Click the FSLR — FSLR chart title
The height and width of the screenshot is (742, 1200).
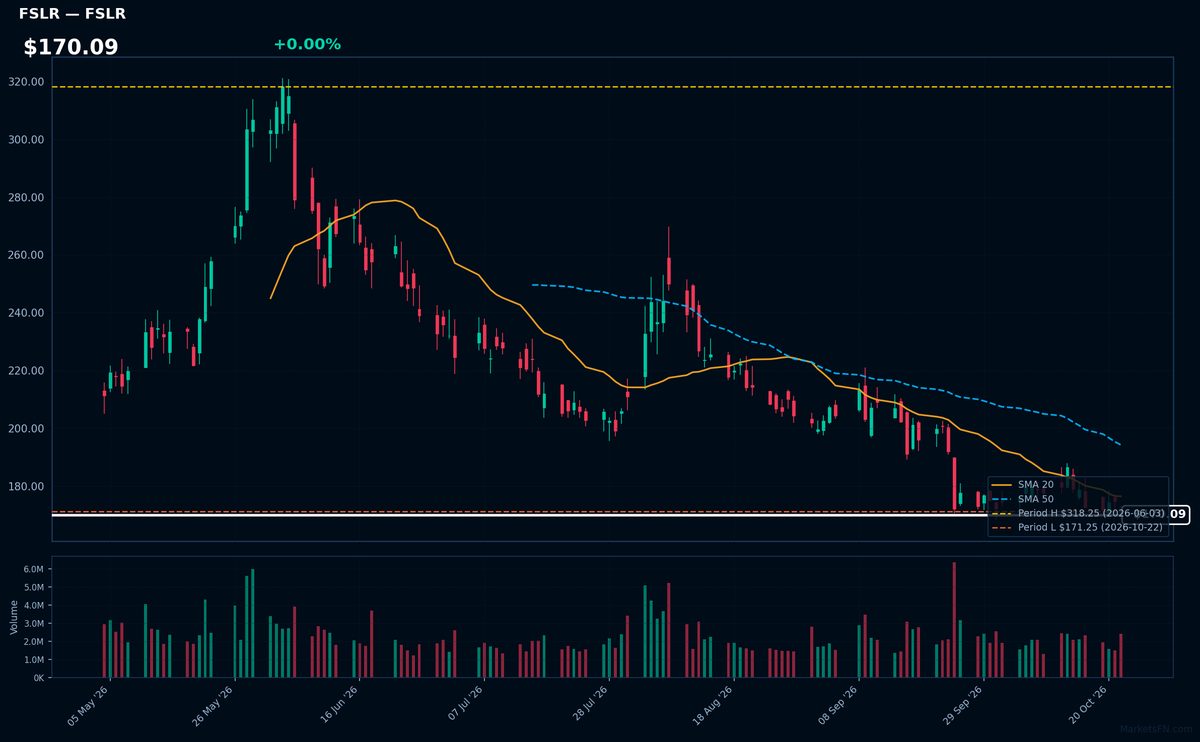click(x=72, y=14)
